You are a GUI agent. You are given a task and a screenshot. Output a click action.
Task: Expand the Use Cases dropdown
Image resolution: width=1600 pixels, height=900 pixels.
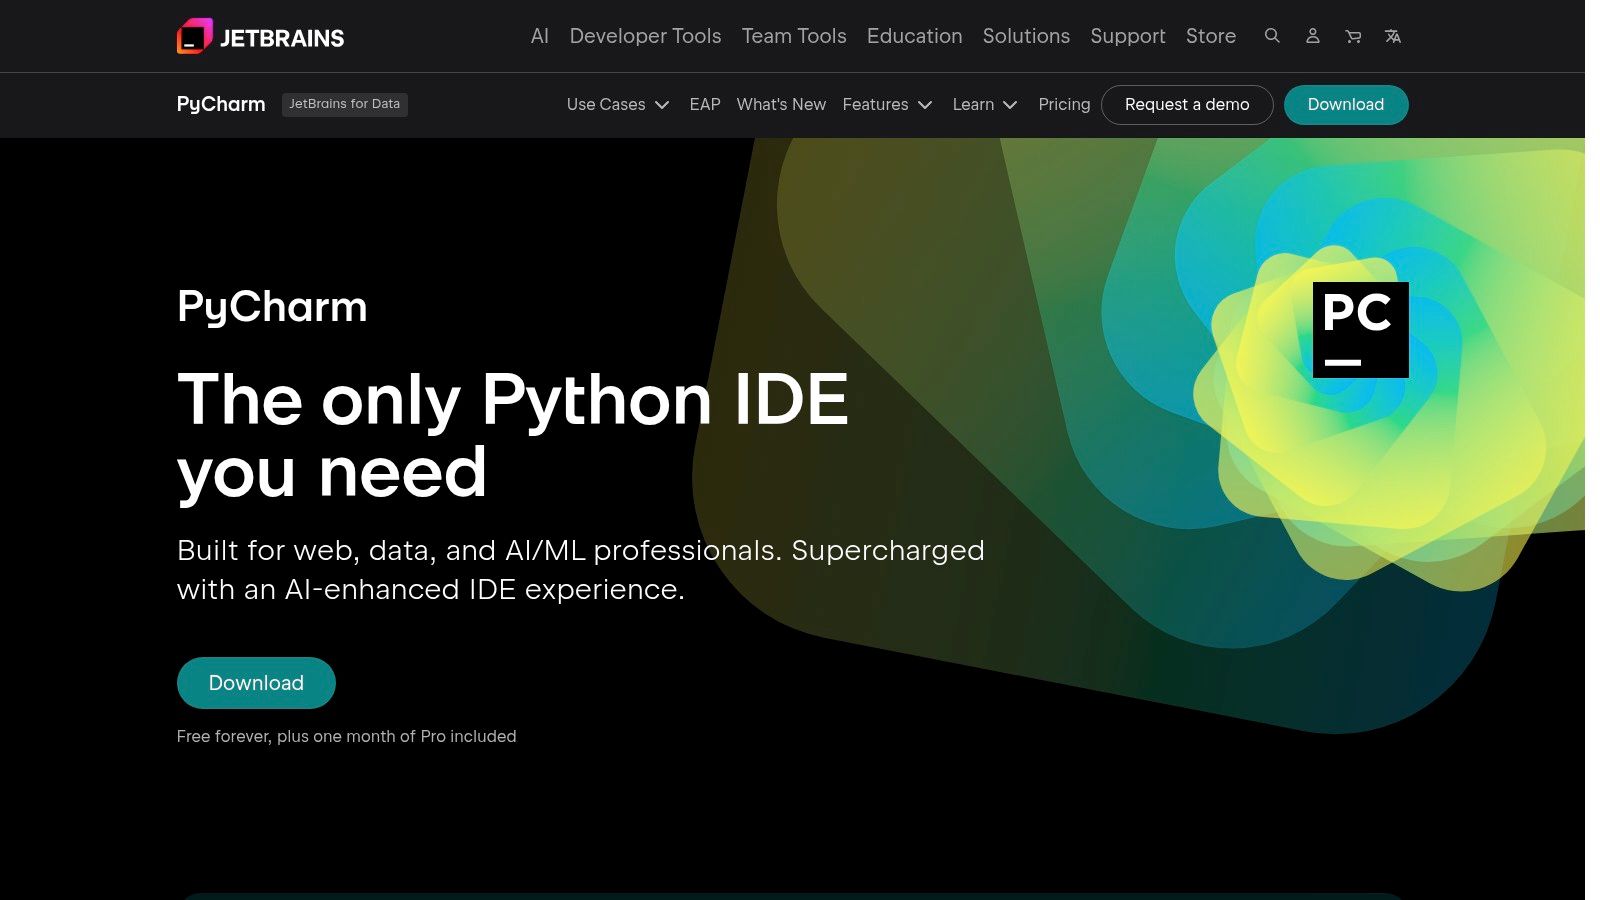point(617,104)
